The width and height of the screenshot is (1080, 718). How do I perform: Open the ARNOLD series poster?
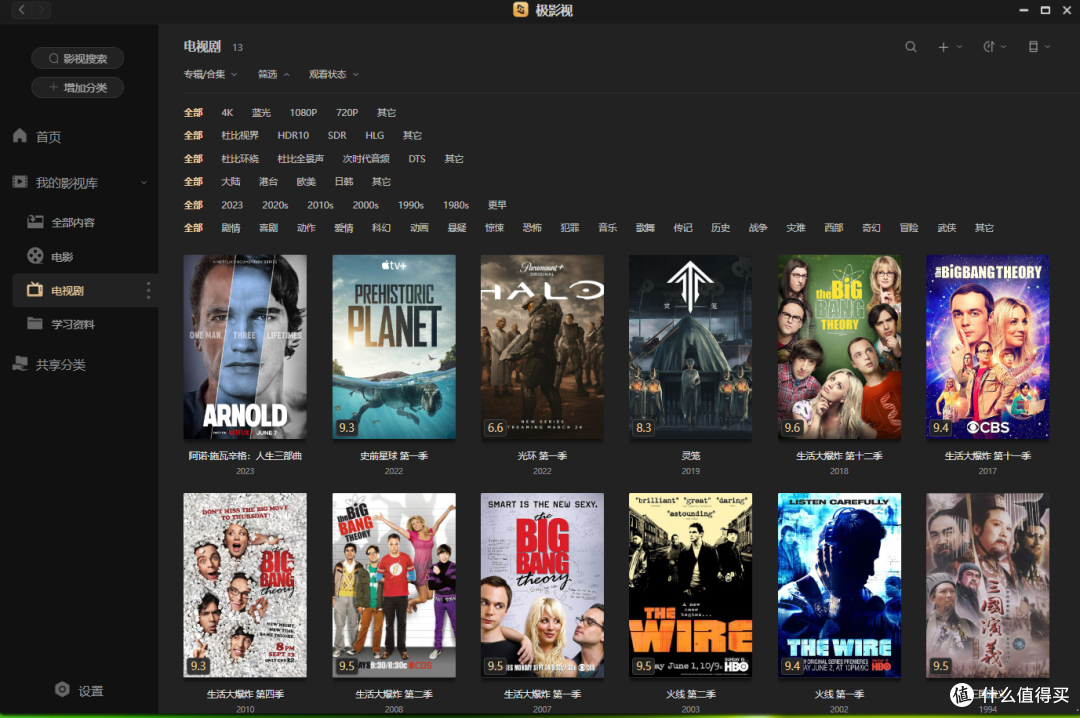(245, 347)
